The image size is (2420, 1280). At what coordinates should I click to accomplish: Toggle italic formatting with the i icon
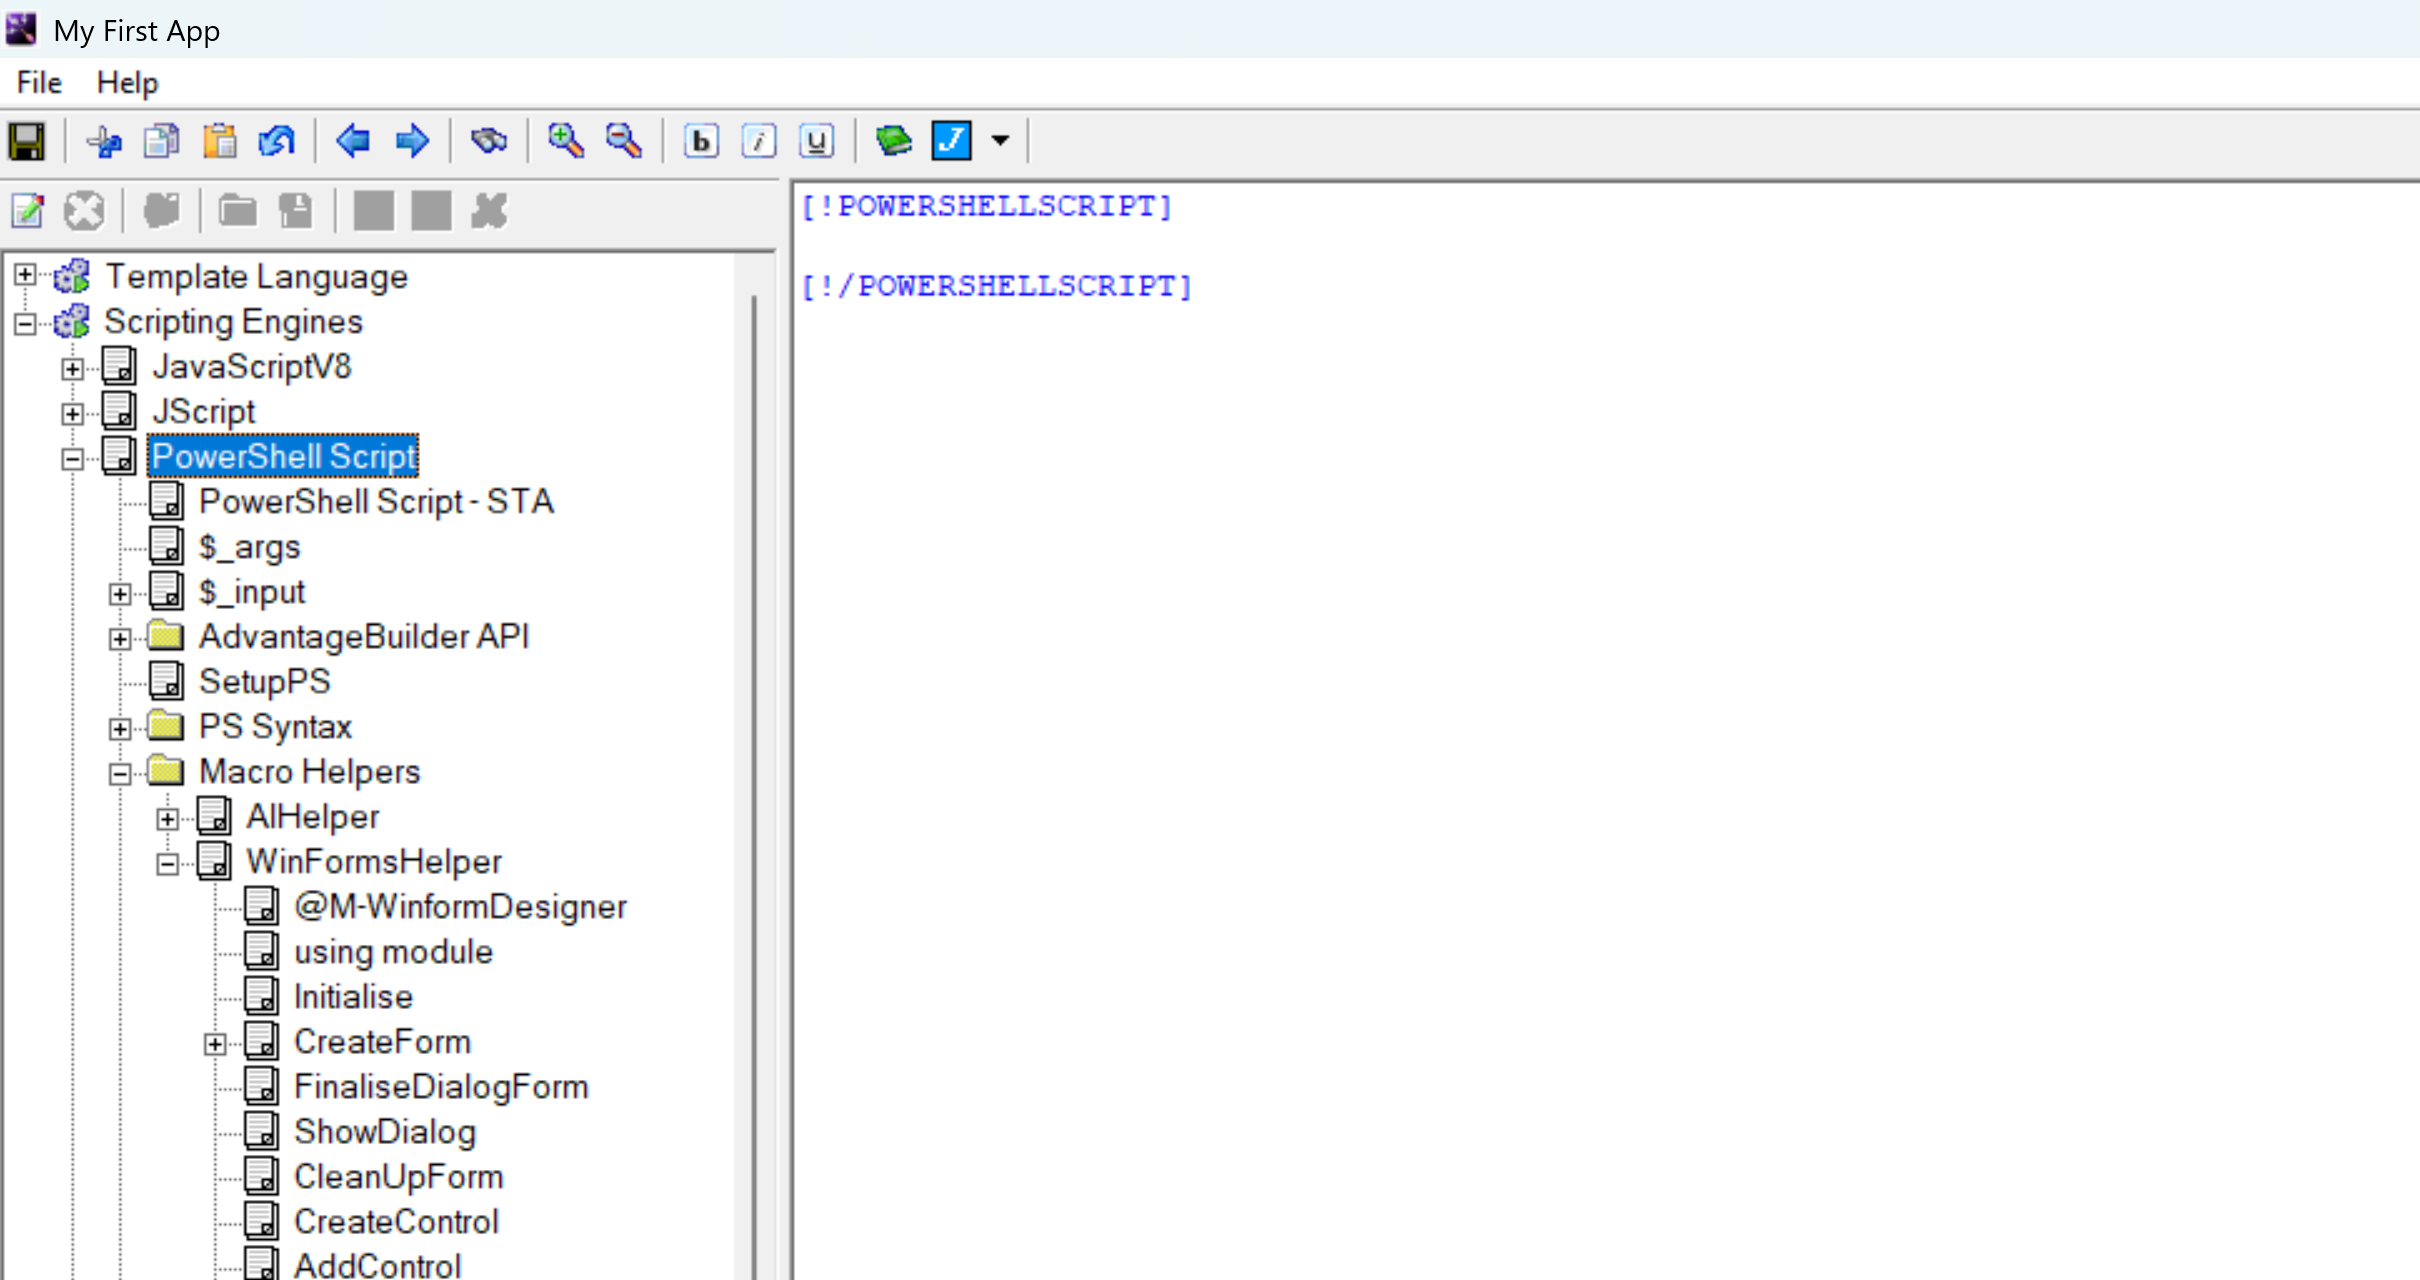pos(759,141)
